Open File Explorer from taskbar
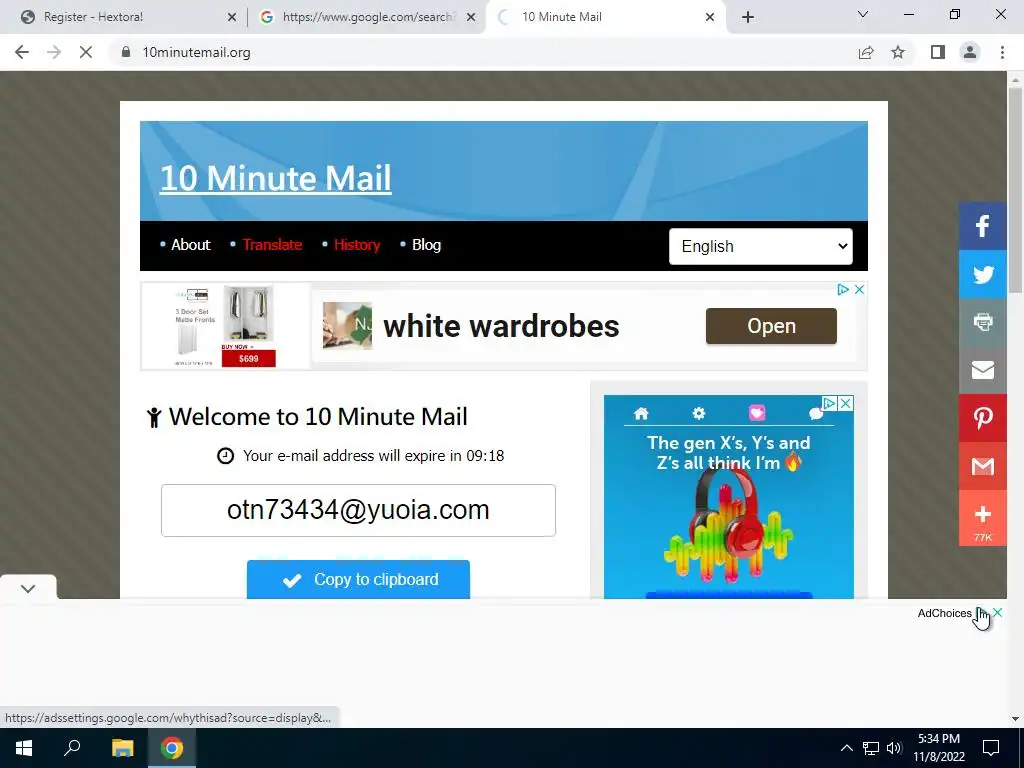Screen dimensions: 1024x768 [x=122, y=748]
